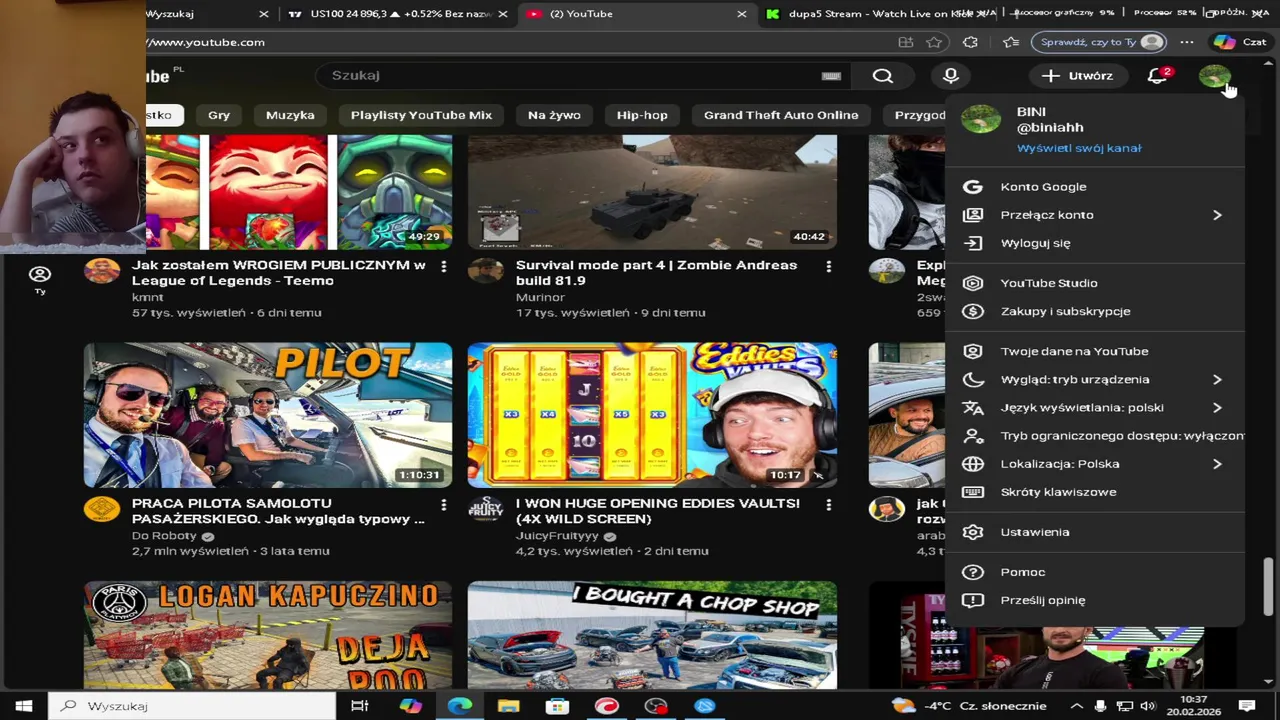Open Task View on the taskbar
The height and width of the screenshot is (720, 1280).
360,706
